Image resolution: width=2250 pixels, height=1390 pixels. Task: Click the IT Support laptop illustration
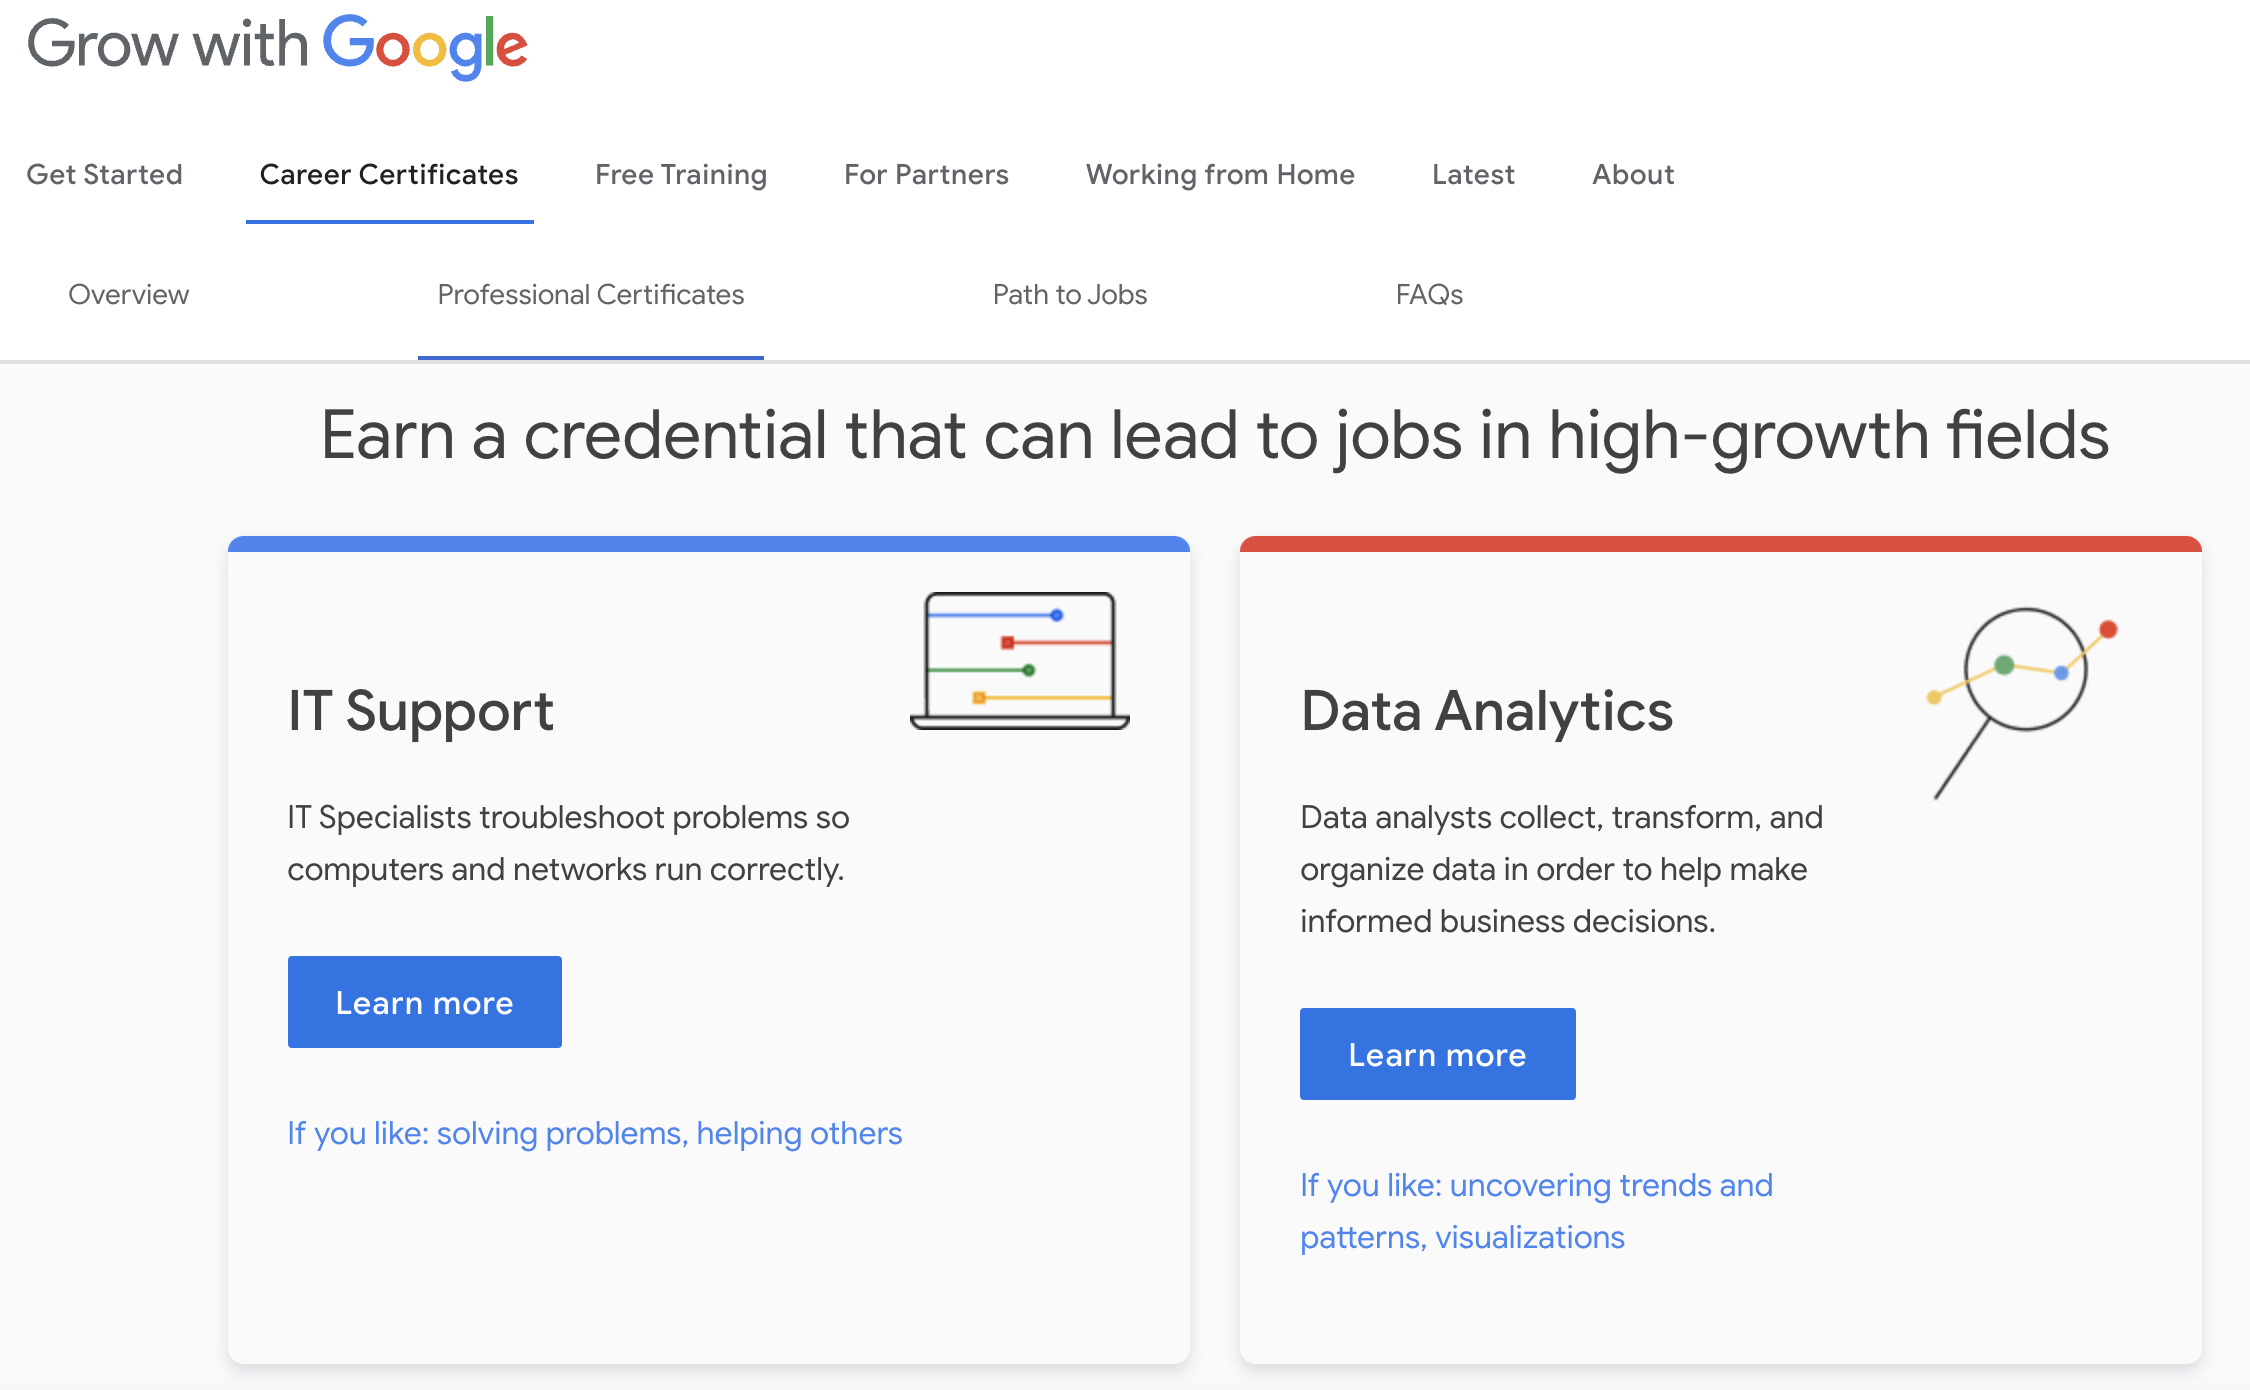(1020, 661)
